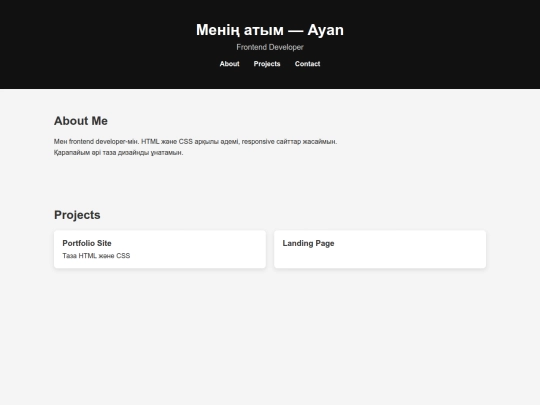Open the Portfolio Site project card
This screenshot has height=405, width=540.
pyautogui.click(x=160, y=249)
